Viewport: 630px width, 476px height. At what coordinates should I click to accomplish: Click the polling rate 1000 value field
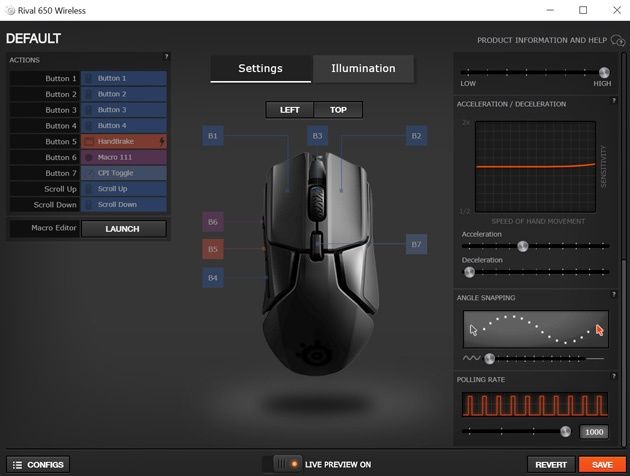(594, 432)
